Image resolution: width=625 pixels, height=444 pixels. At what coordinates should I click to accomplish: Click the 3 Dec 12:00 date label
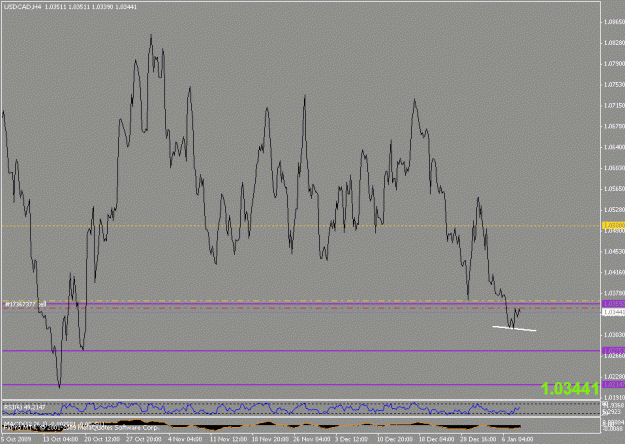(x=353, y=440)
